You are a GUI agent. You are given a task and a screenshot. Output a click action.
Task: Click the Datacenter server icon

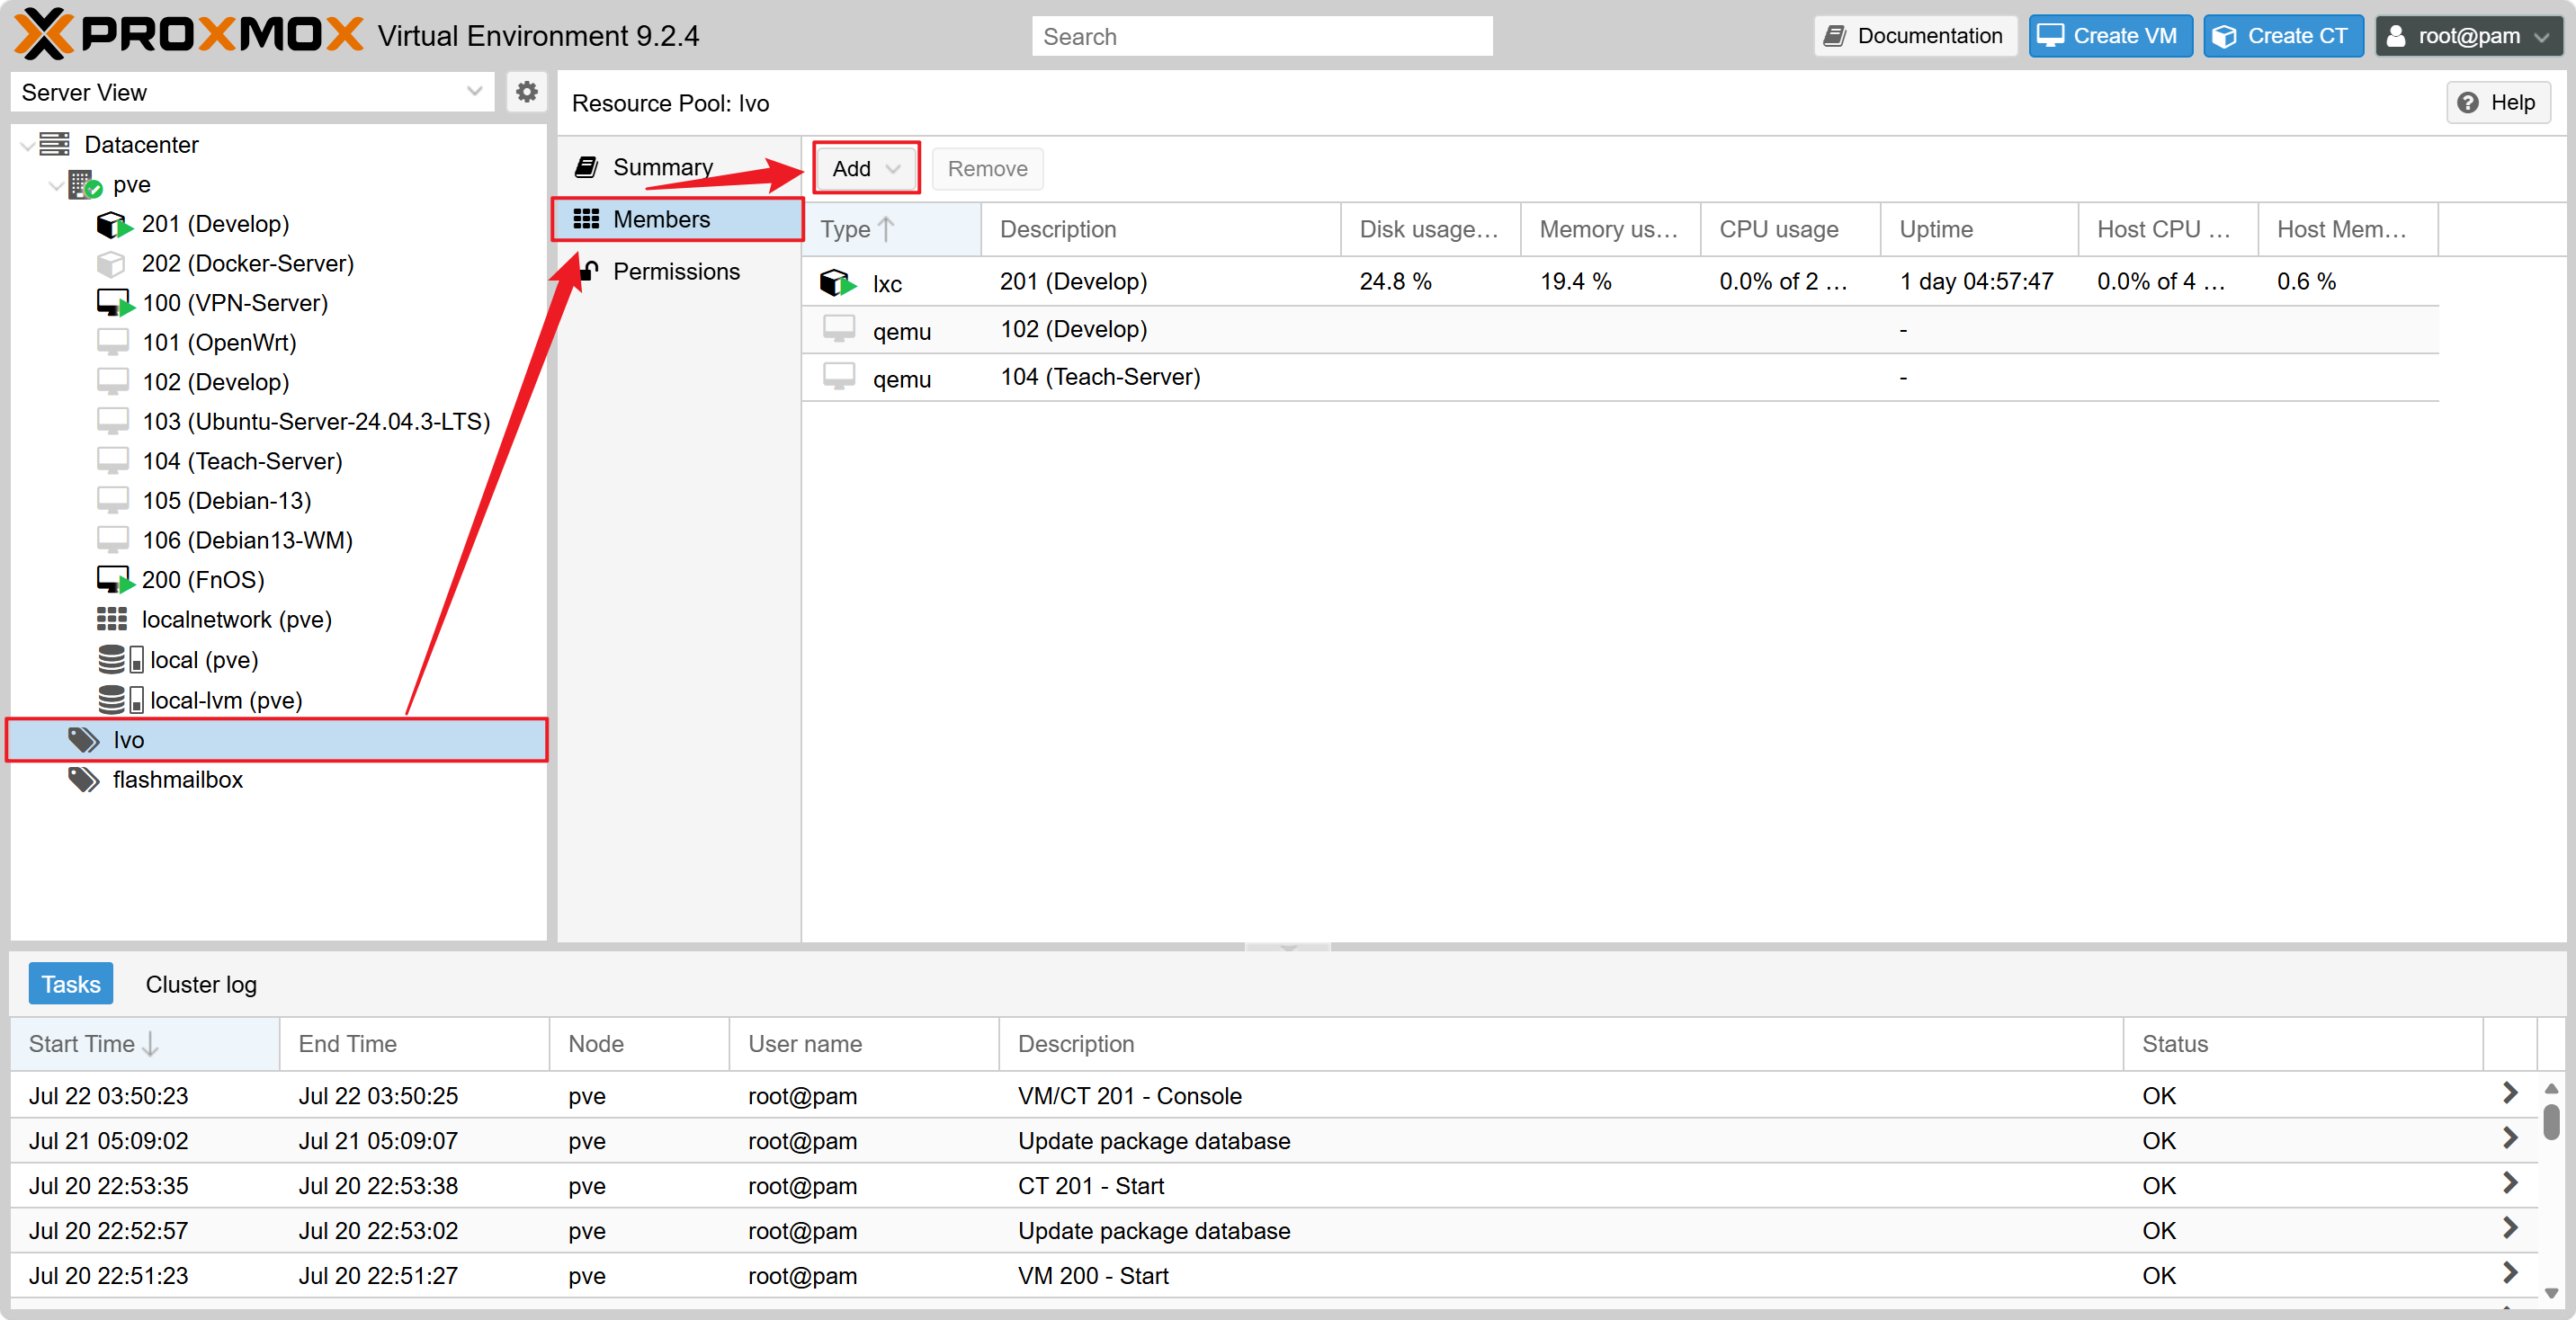pyautogui.click(x=55, y=144)
